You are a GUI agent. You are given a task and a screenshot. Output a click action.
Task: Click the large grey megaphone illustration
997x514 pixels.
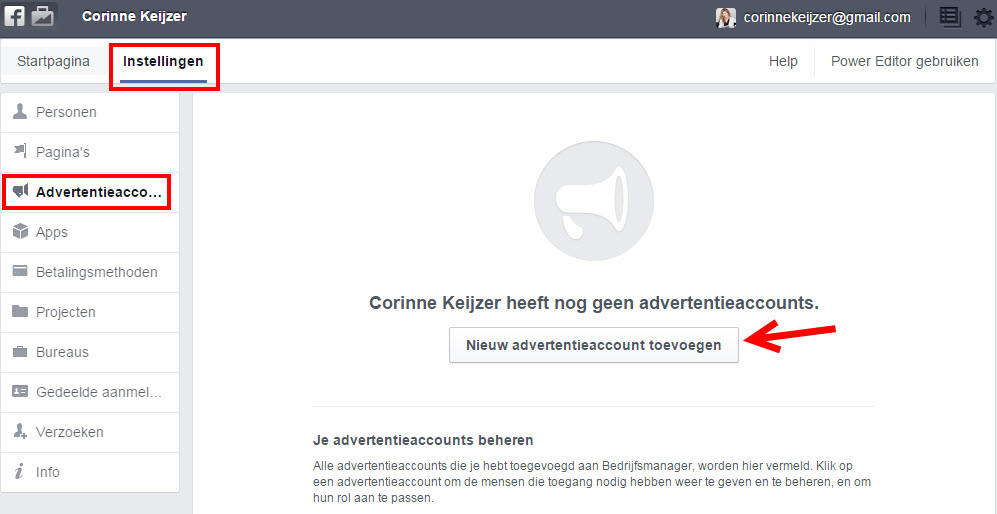(594, 201)
